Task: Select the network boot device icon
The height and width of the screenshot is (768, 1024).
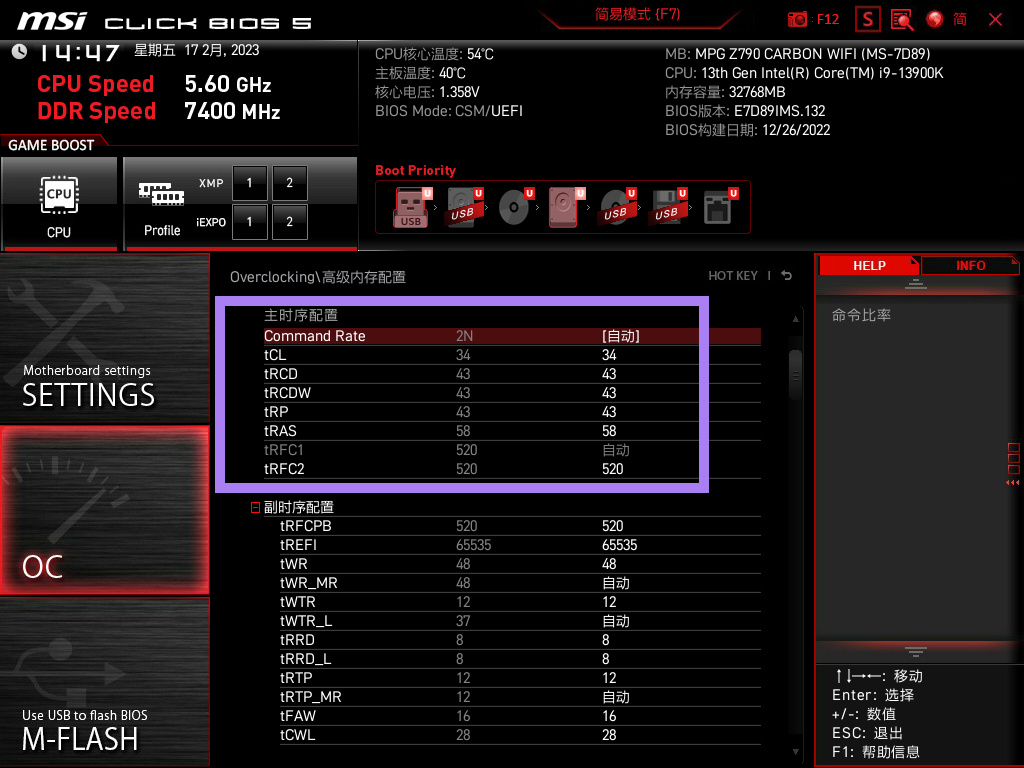Action: point(719,207)
